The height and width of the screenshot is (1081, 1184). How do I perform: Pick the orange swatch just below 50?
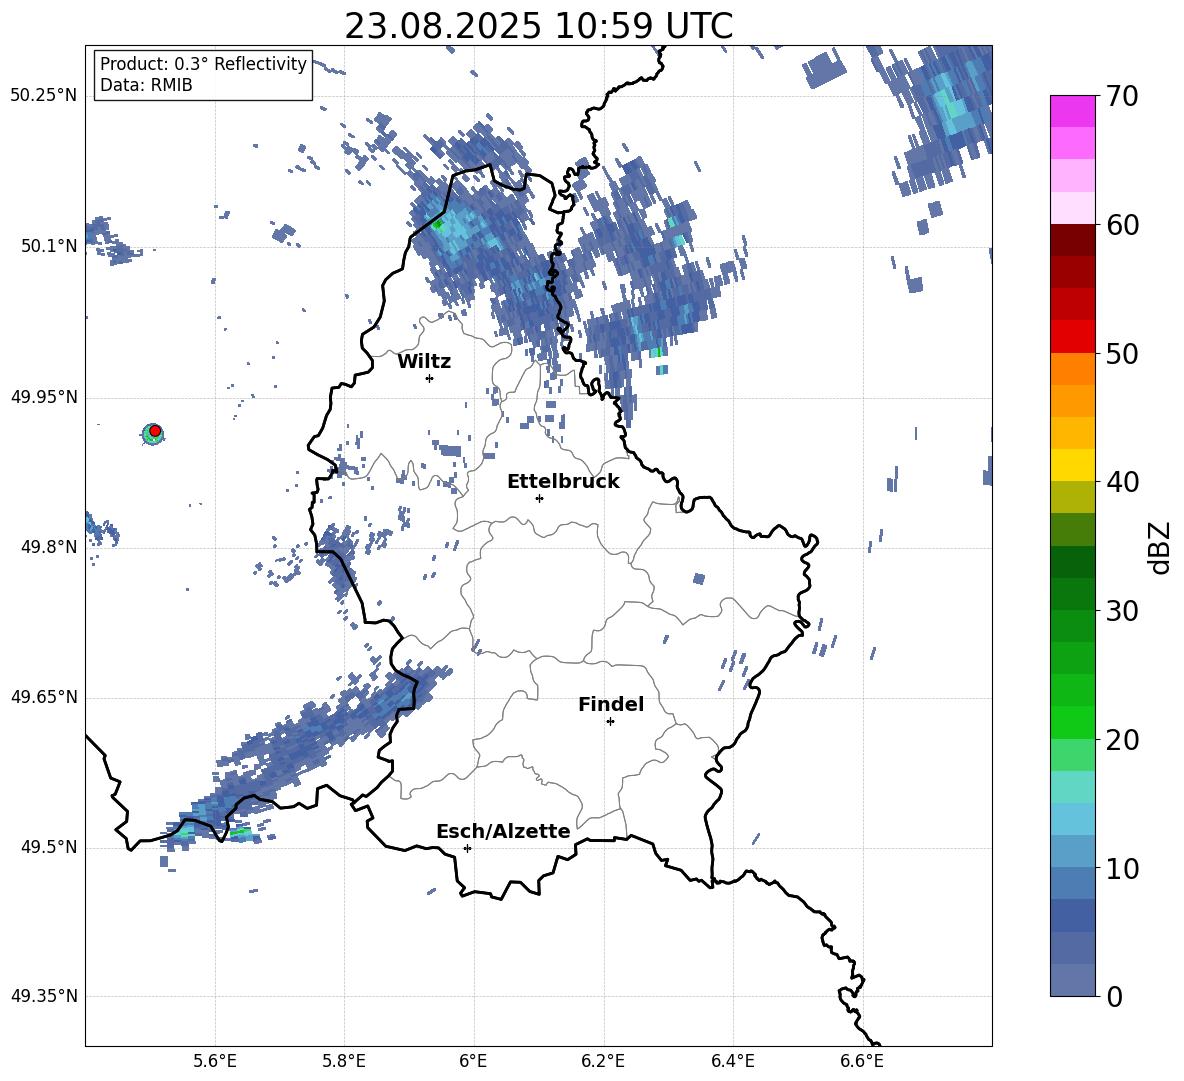pos(1072,369)
